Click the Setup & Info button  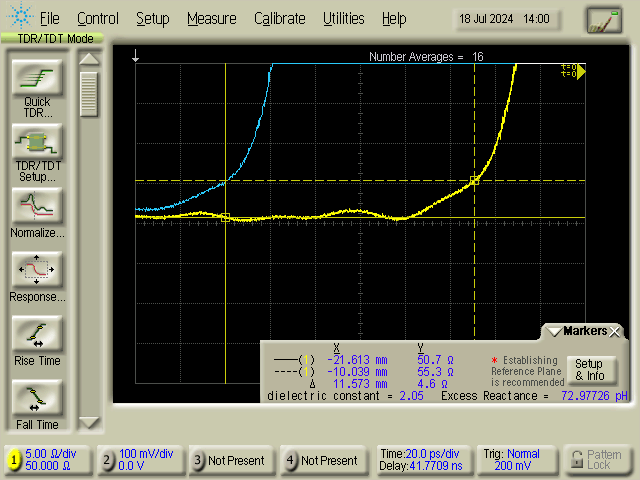click(590, 369)
